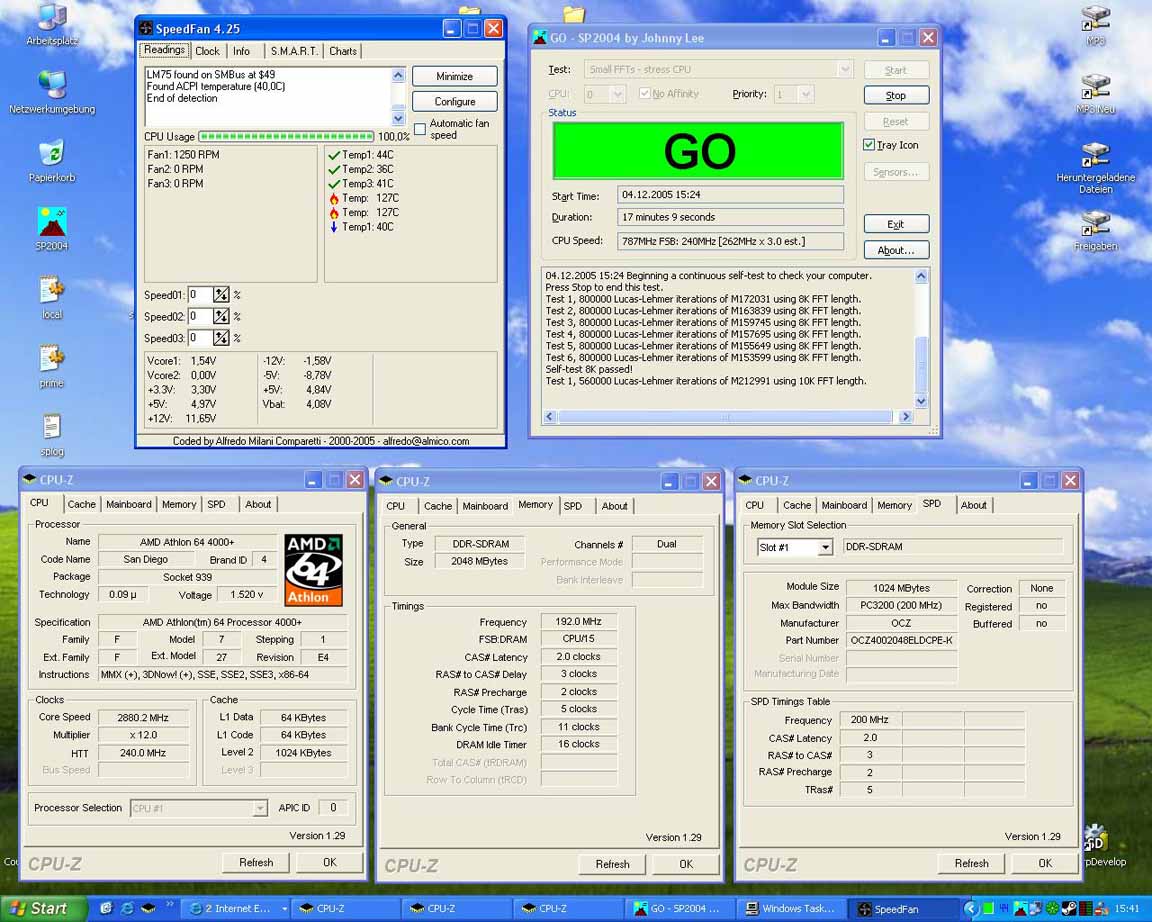1152x922 pixels.
Task: Click the blue down arrow beside Temp1: 40C
Action: (x=334, y=227)
